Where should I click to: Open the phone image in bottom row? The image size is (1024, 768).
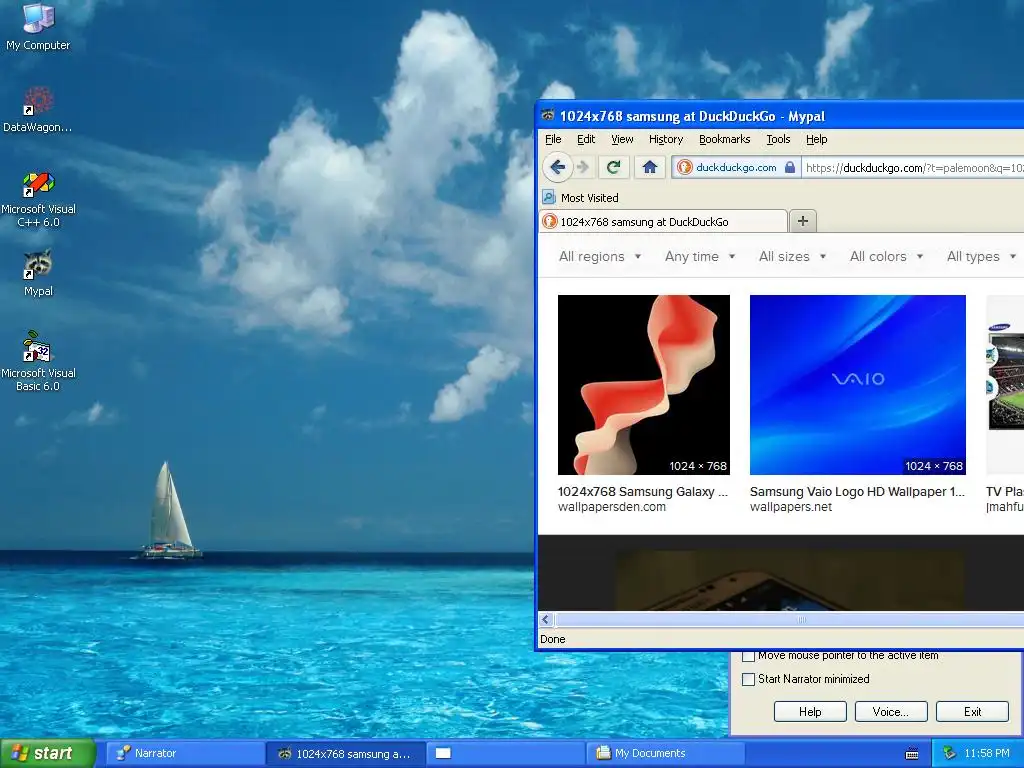(789, 580)
